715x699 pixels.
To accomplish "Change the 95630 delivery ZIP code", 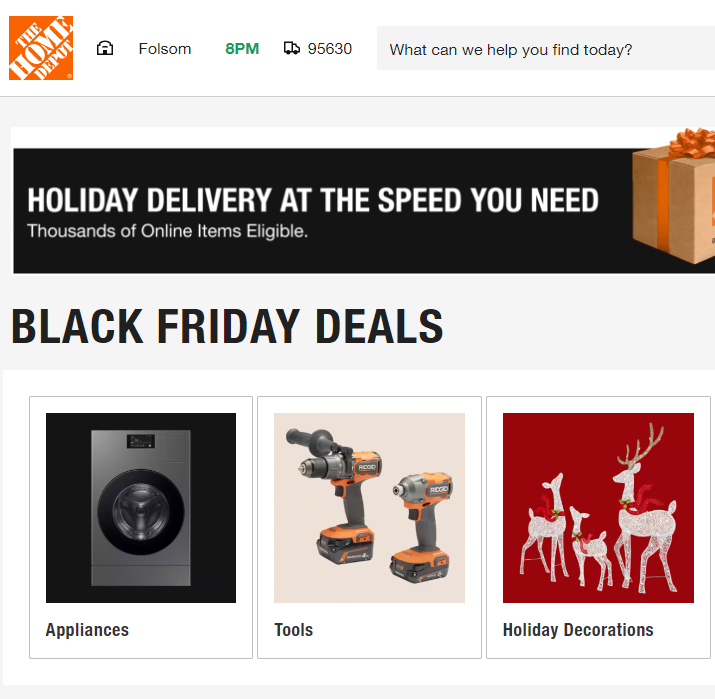I will tap(330, 48).
